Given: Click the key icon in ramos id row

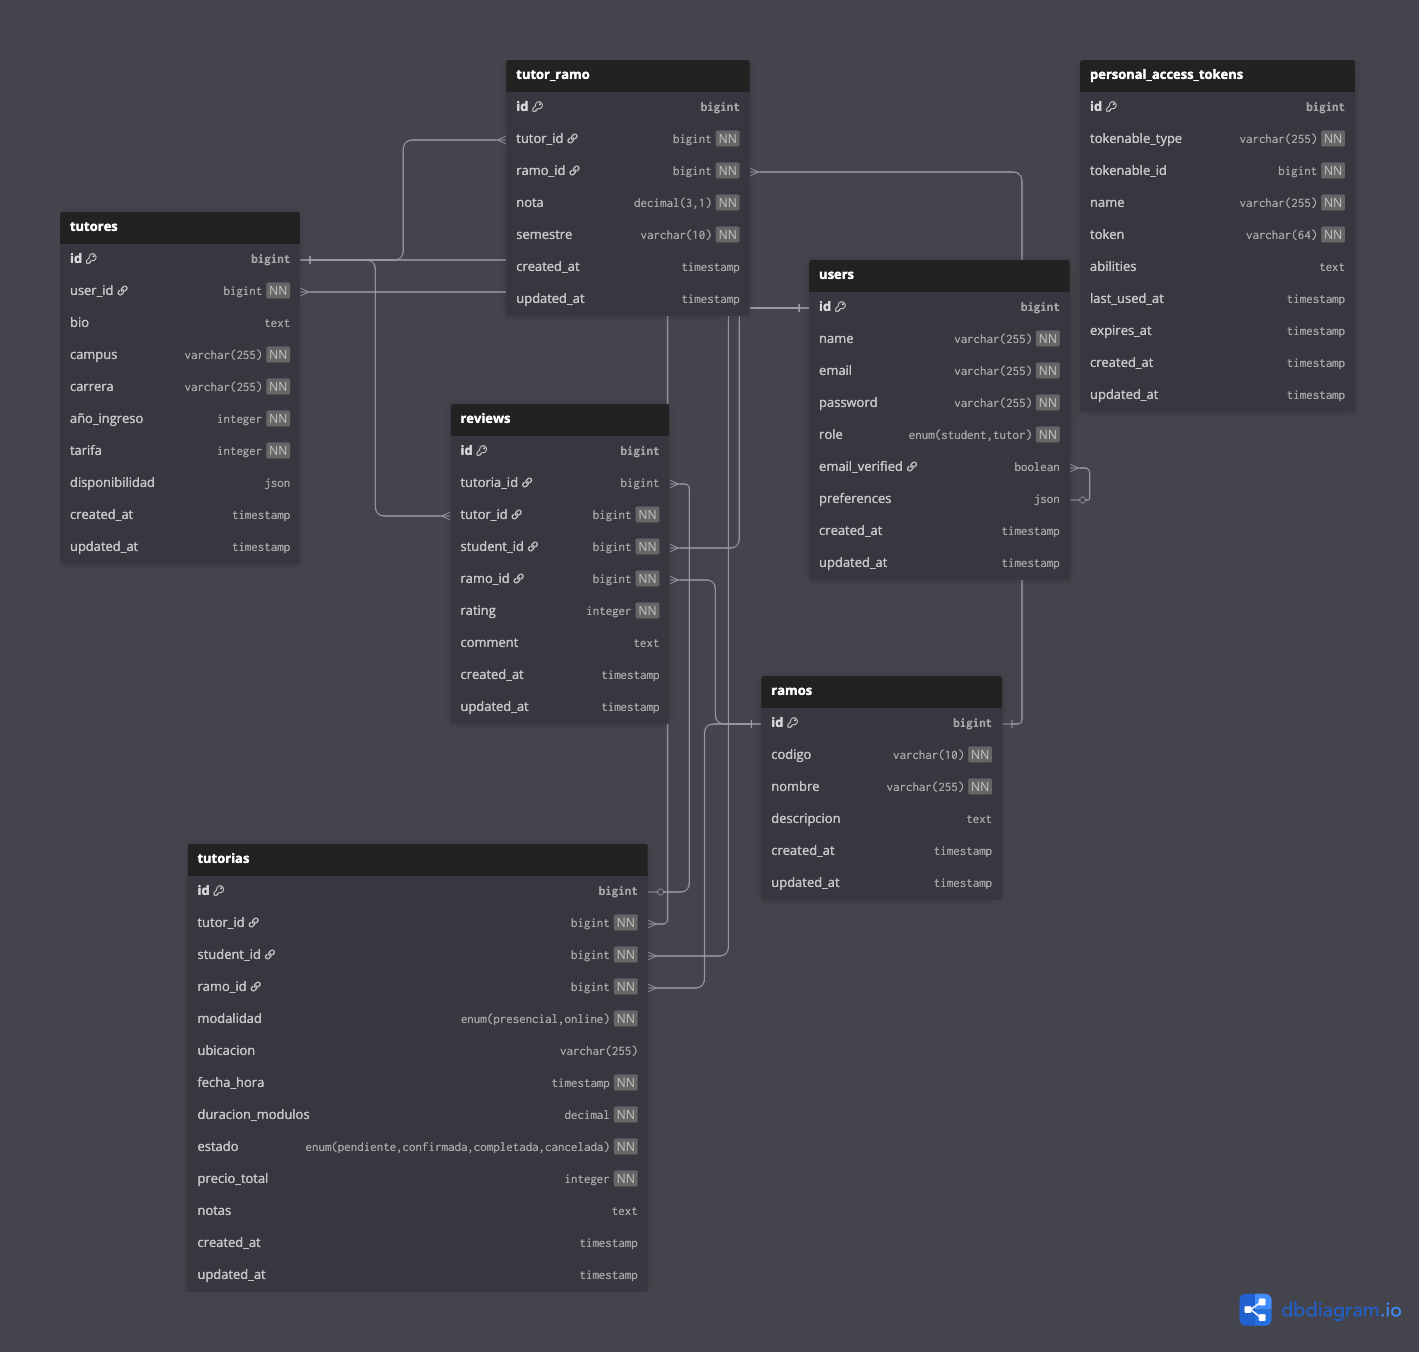Looking at the screenshot, I should [793, 723].
